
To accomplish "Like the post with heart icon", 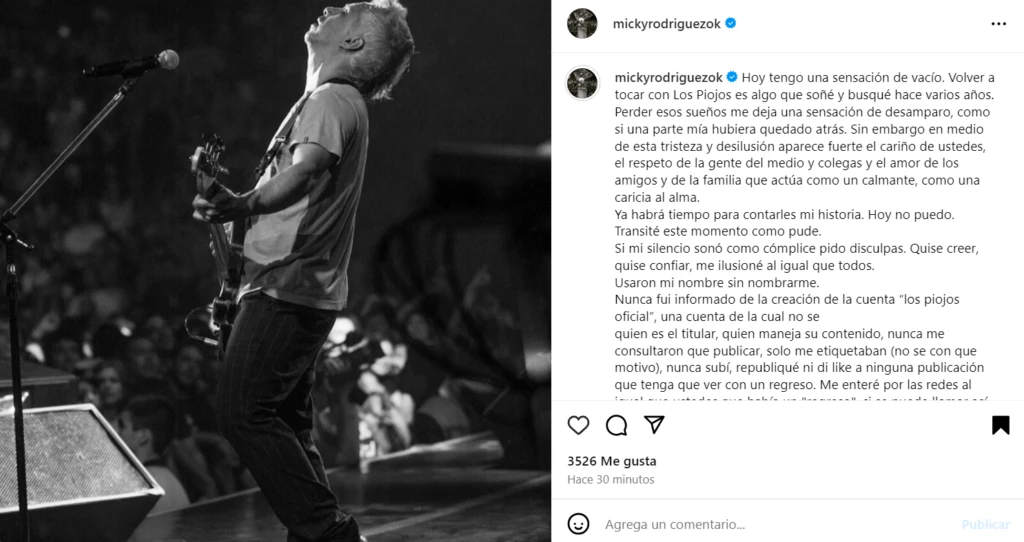I will 578,425.
